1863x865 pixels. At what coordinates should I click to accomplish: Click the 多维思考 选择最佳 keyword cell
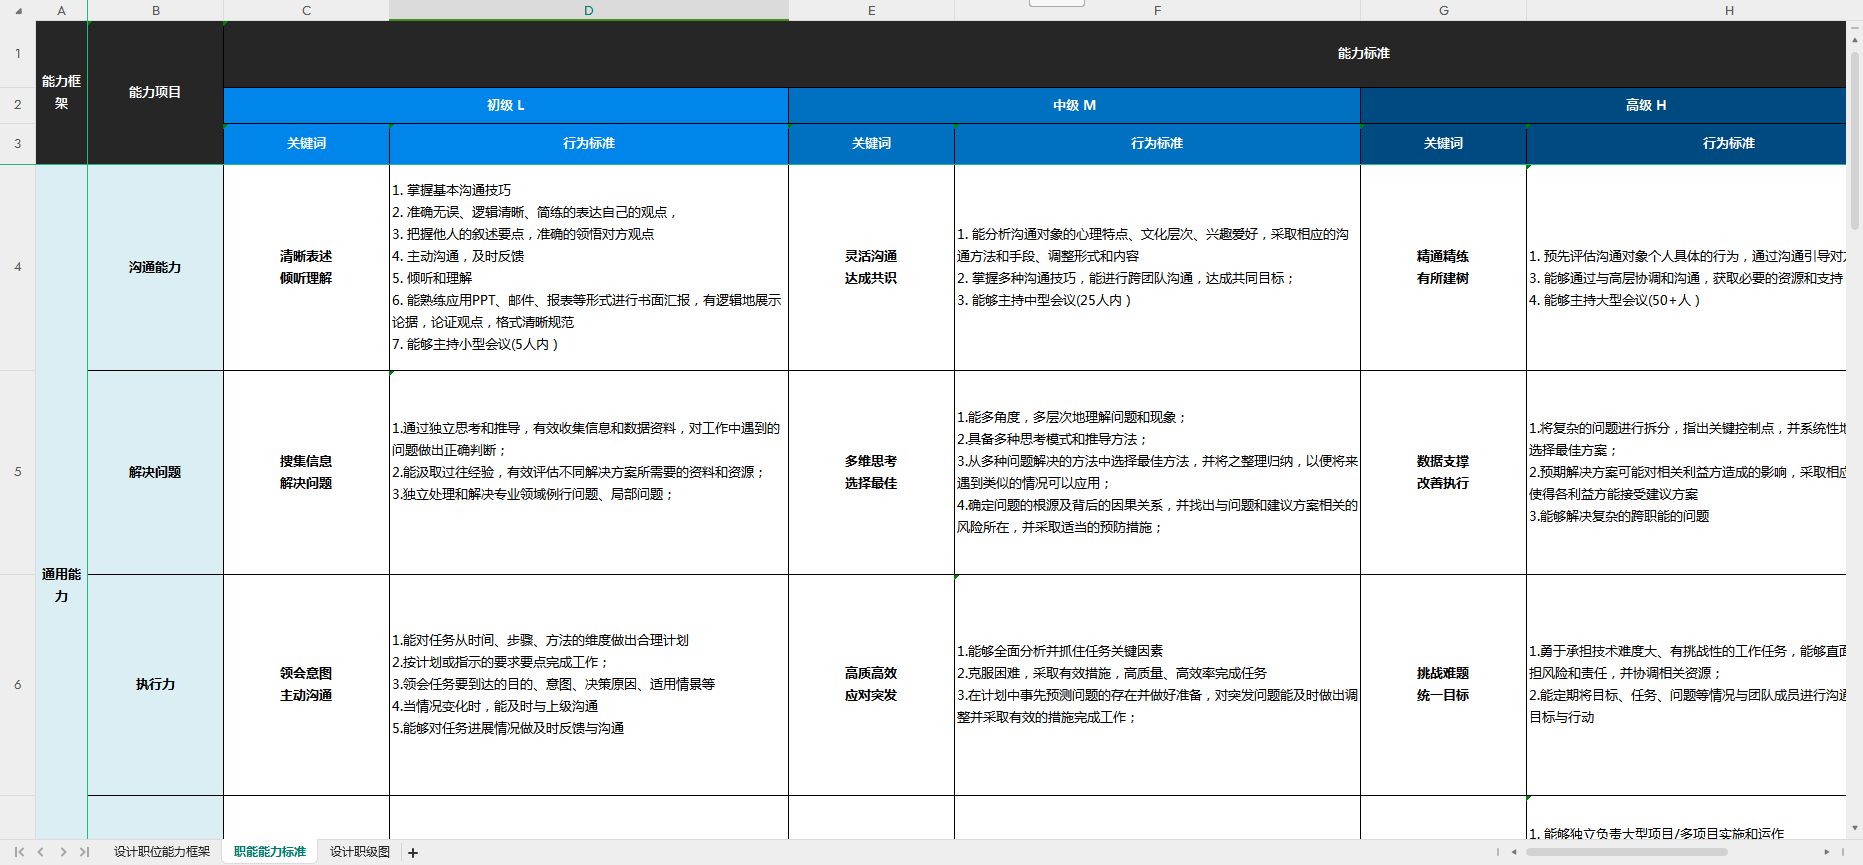click(x=872, y=472)
